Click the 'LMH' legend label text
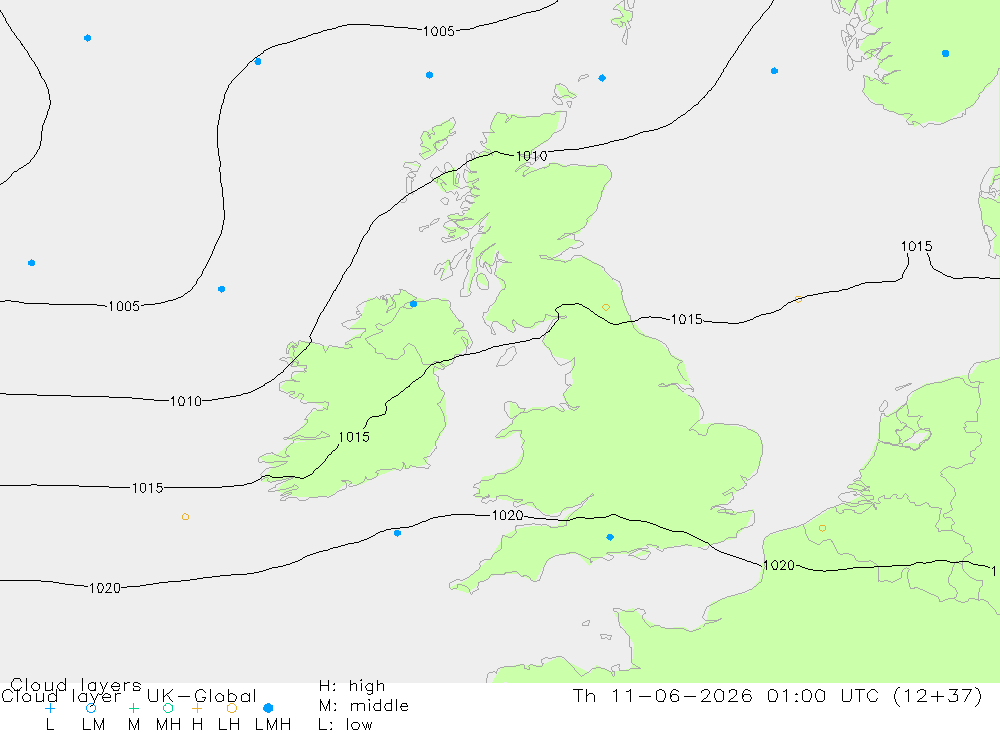The height and width of the screenshot is (733, 1000). [273, 725]
